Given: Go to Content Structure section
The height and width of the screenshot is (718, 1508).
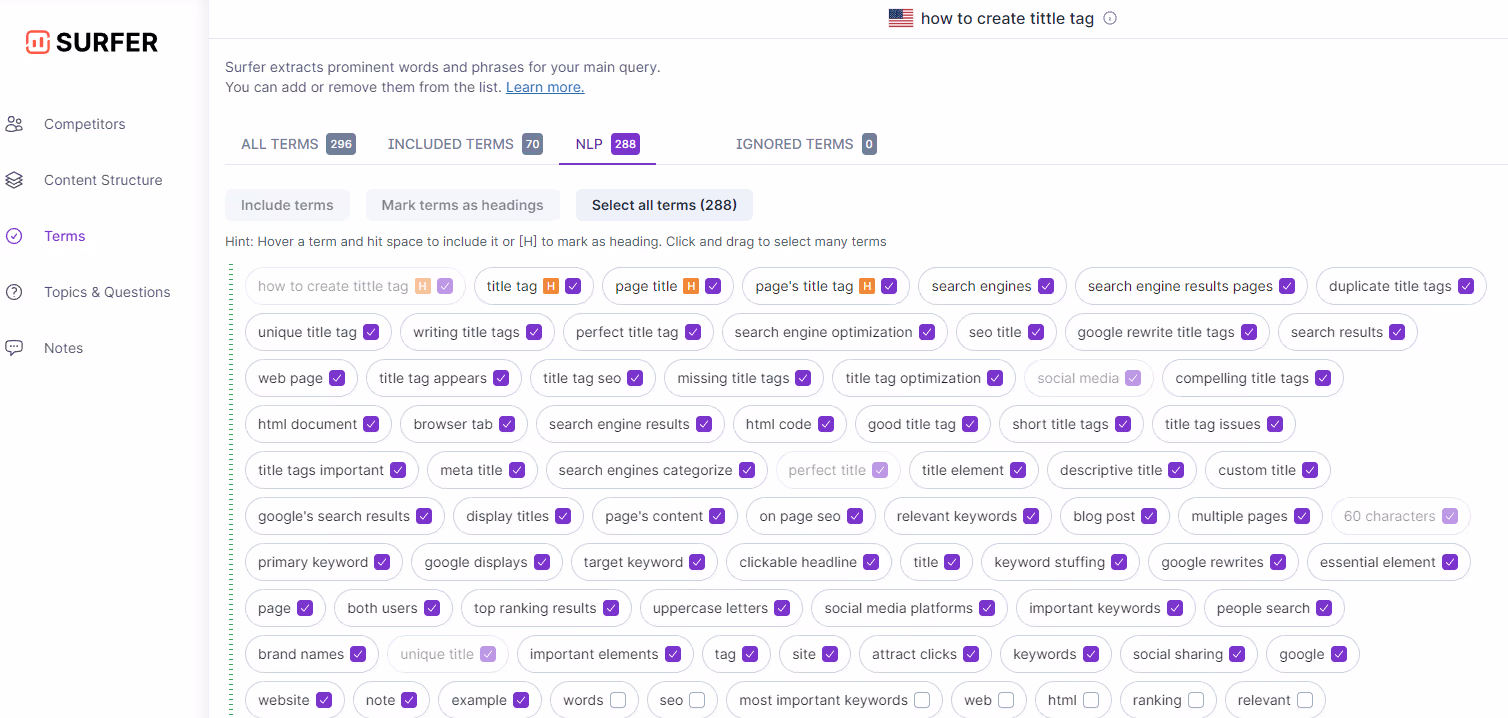Looking at the screenshot, I should [x=103, y=180].
